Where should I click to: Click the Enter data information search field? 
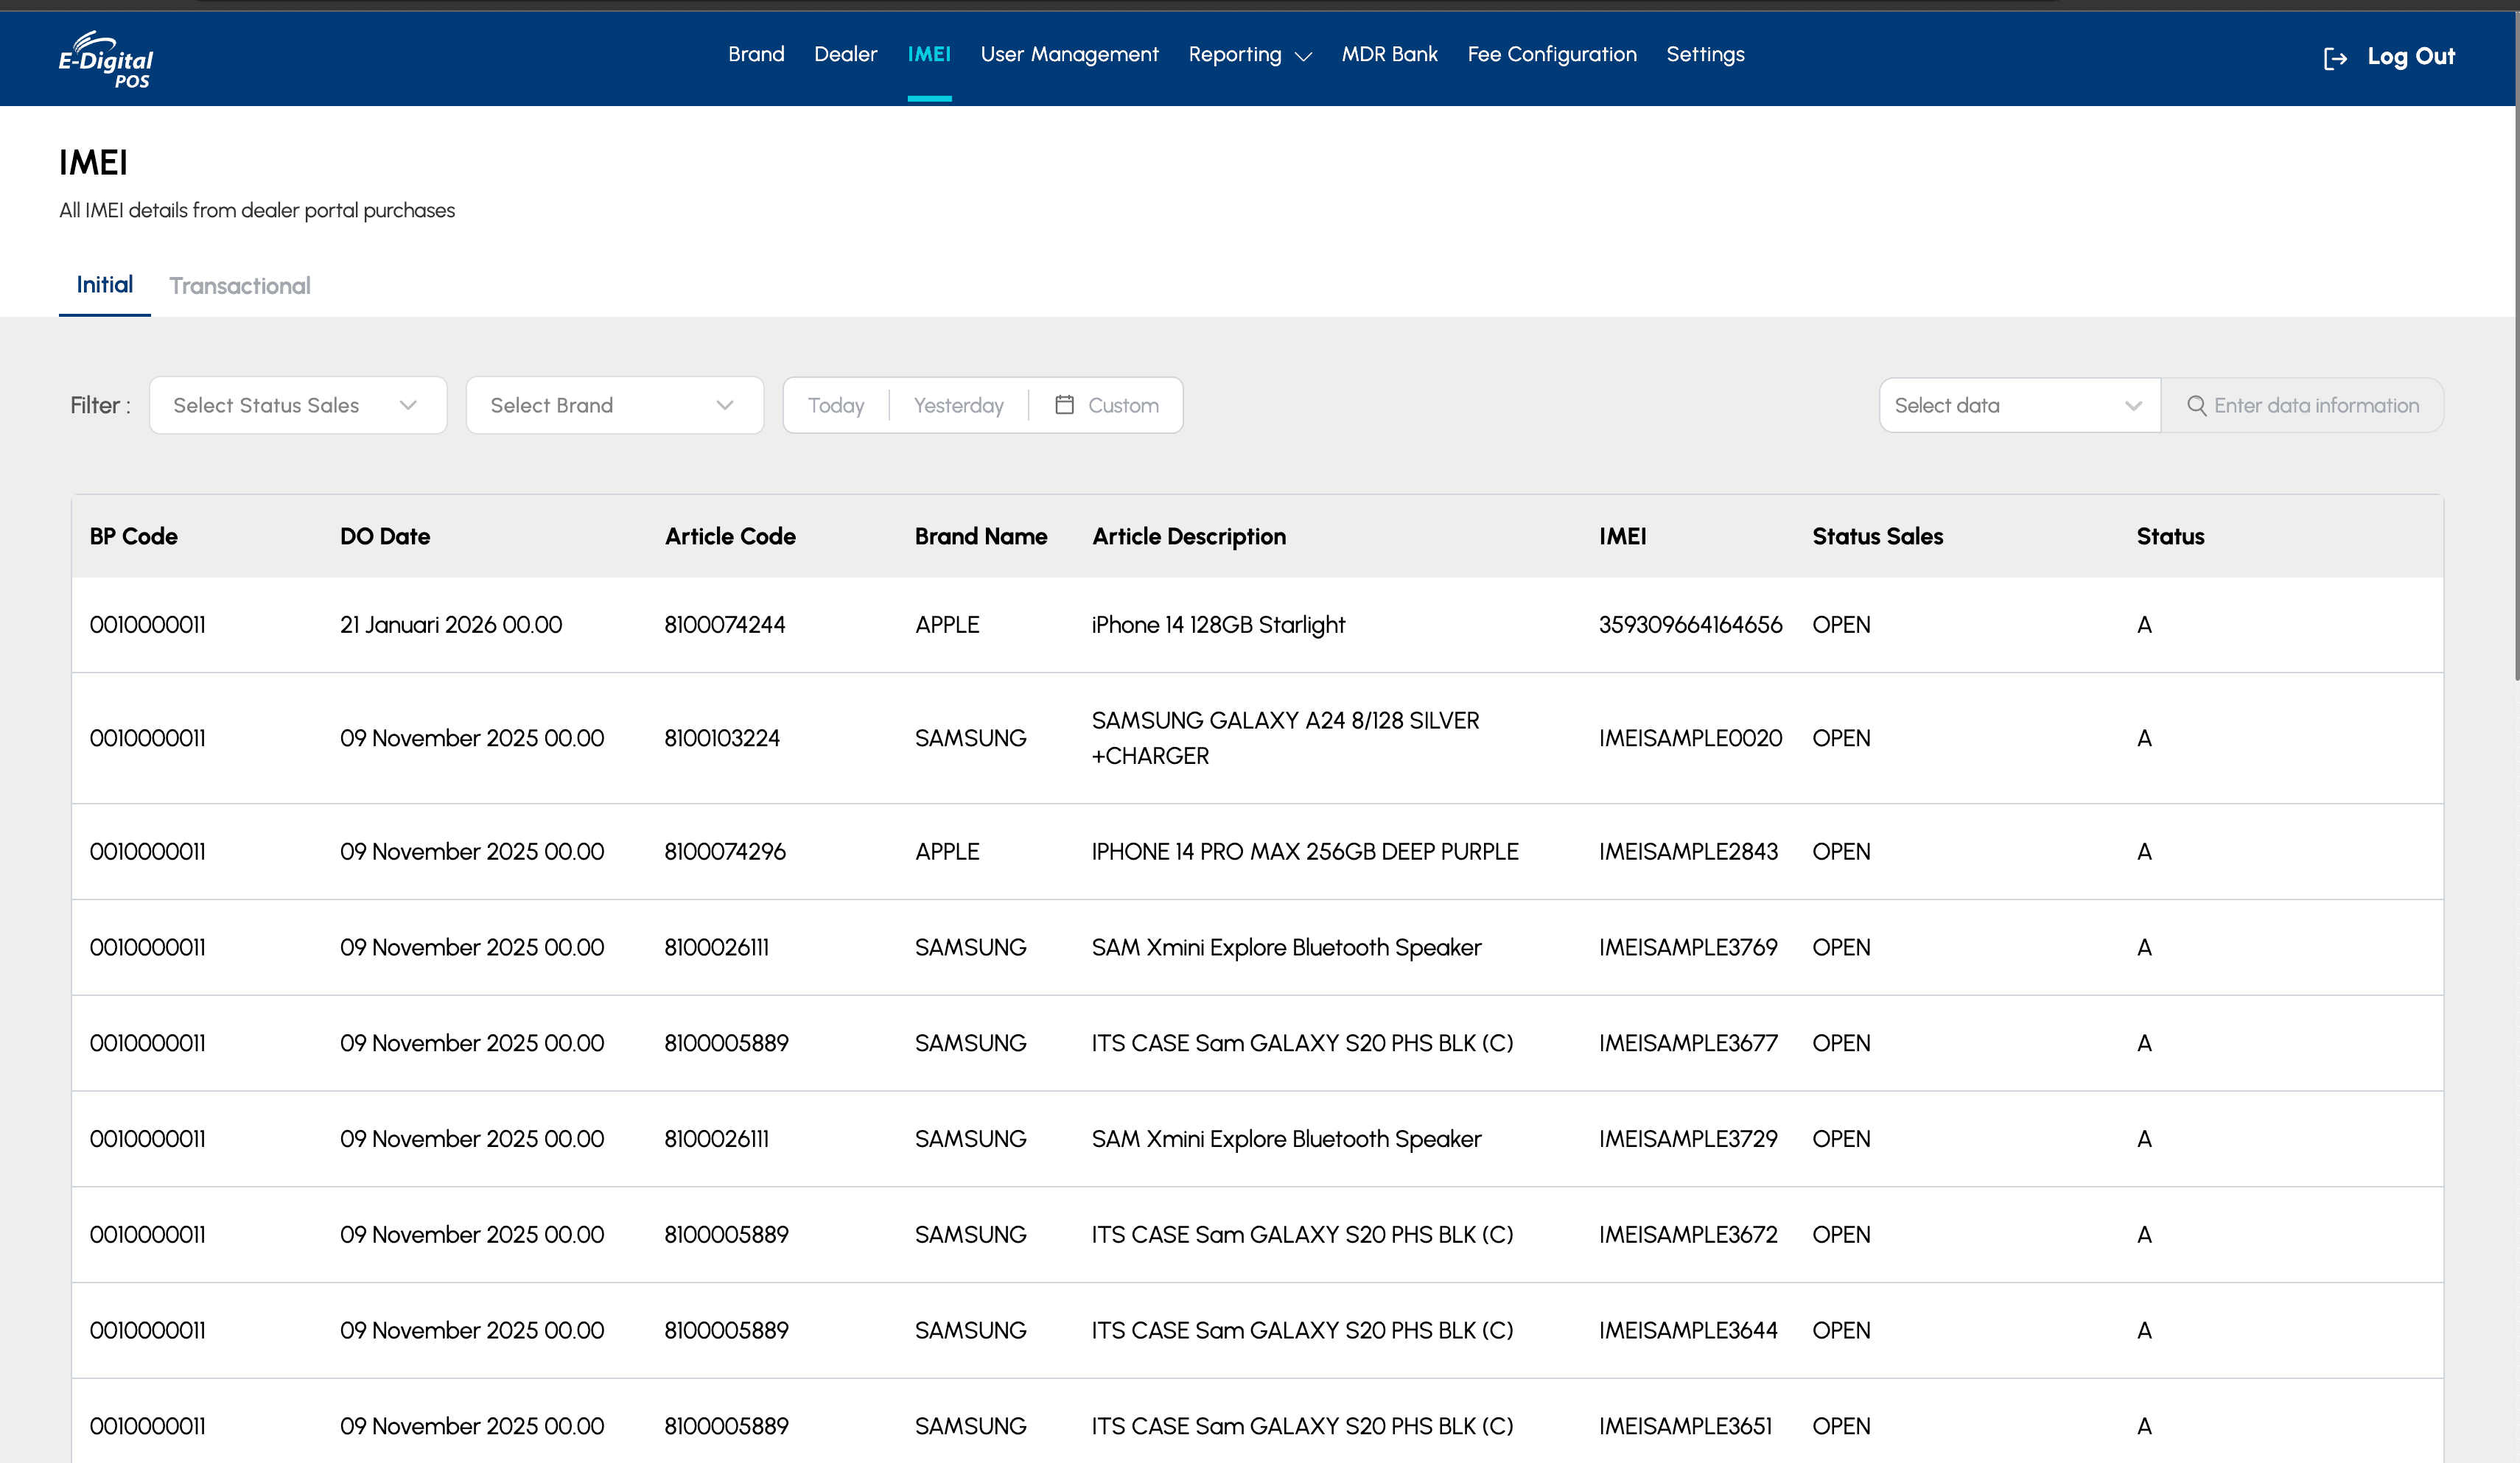pos(2302,405)
